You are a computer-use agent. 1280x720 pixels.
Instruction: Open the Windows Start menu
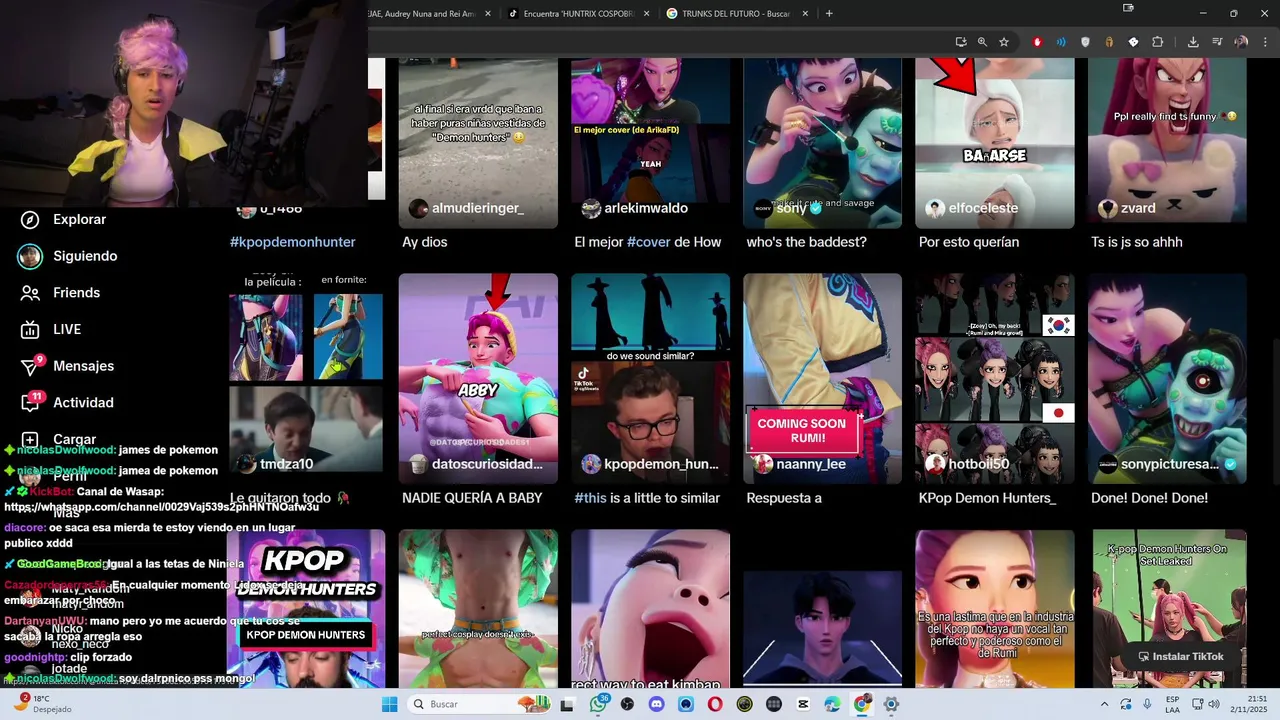tap(389, 704)
